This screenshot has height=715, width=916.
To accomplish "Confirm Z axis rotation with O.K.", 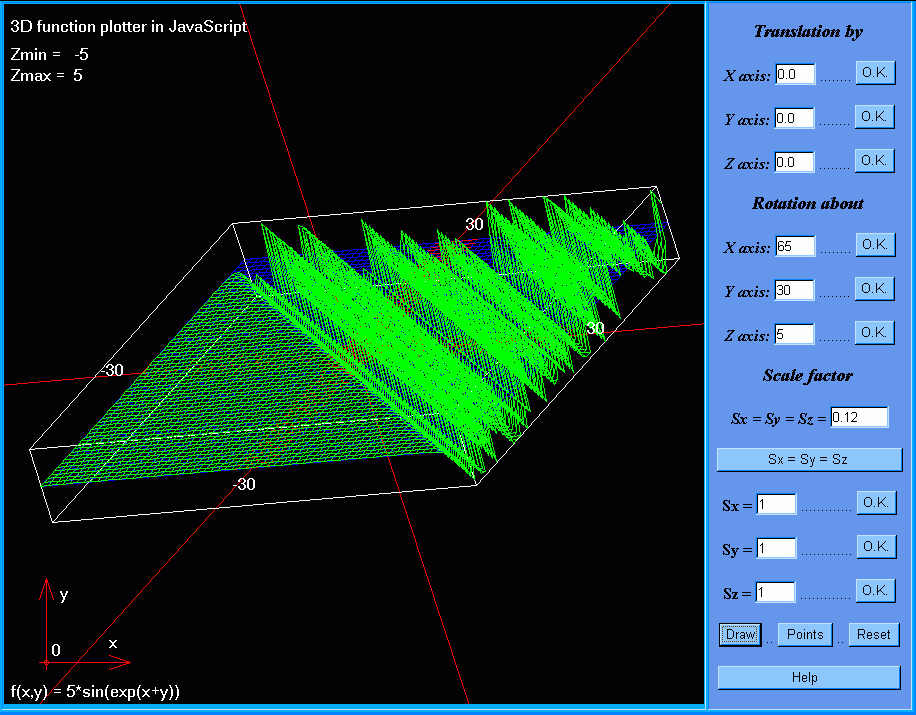I will click(x=874, y=332).
